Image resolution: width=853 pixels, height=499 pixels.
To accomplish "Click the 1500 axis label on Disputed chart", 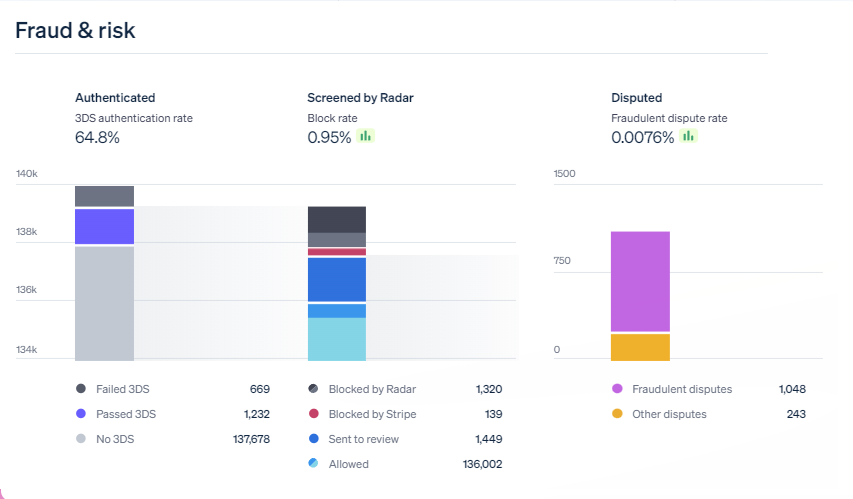I will click(x=565, y=174).
